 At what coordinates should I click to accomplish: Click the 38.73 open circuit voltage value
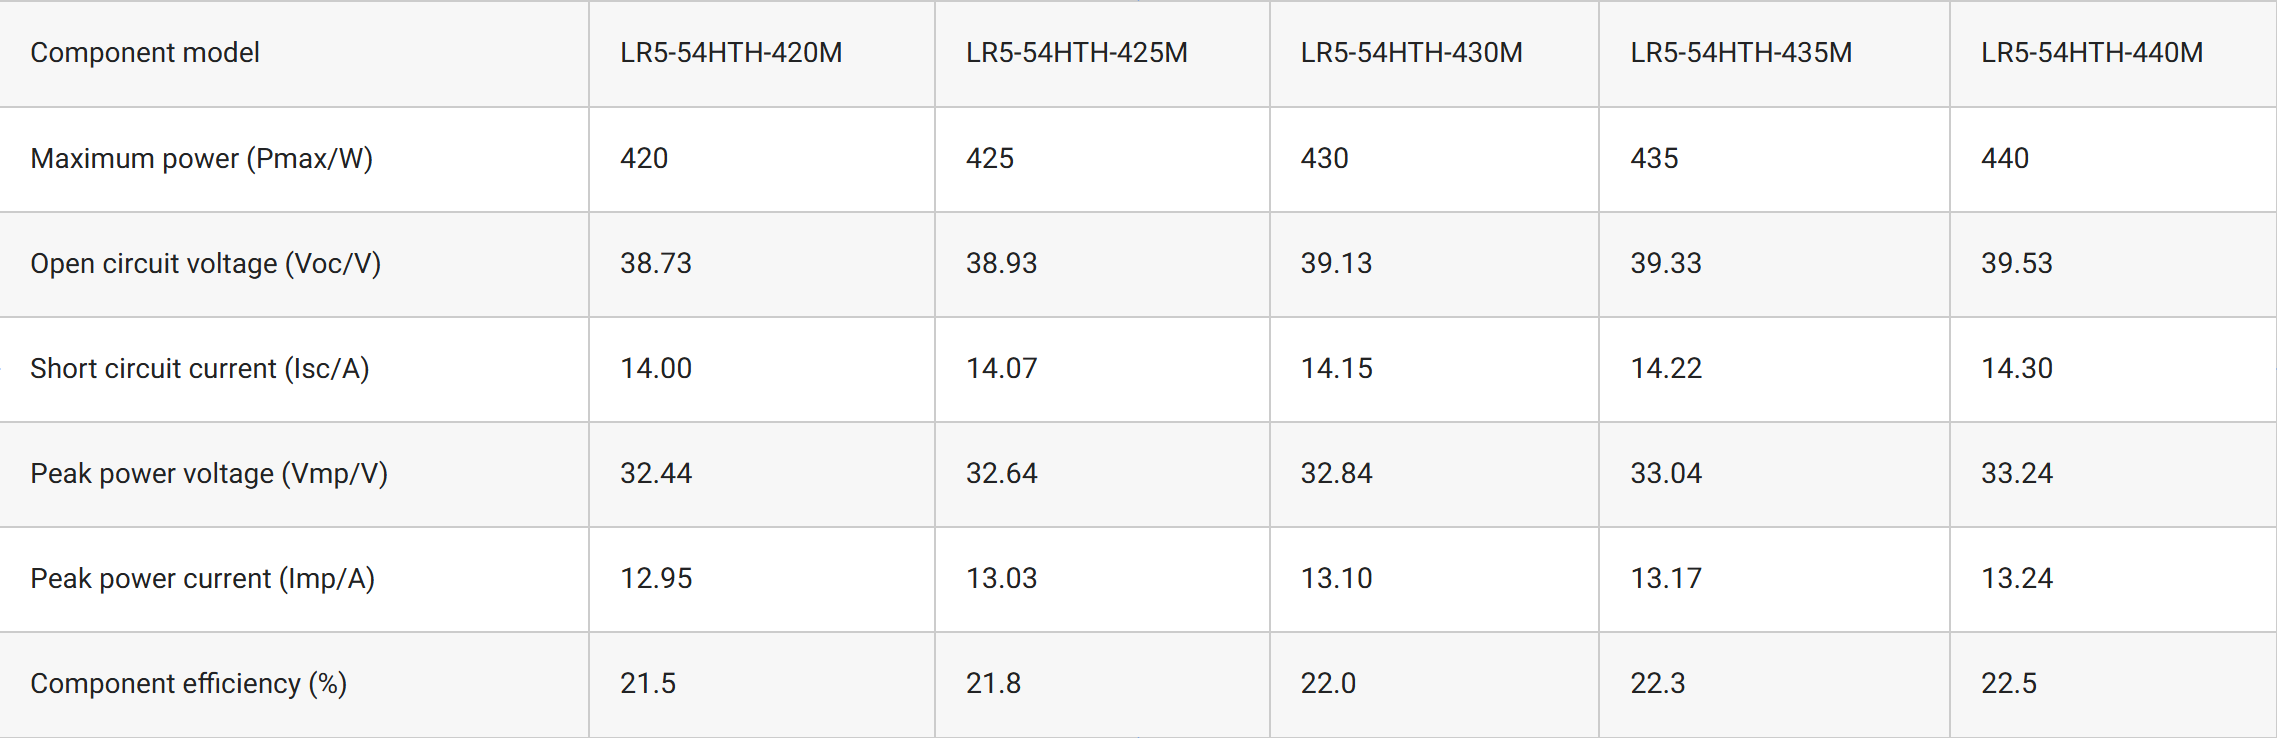[x=656, y=264]
